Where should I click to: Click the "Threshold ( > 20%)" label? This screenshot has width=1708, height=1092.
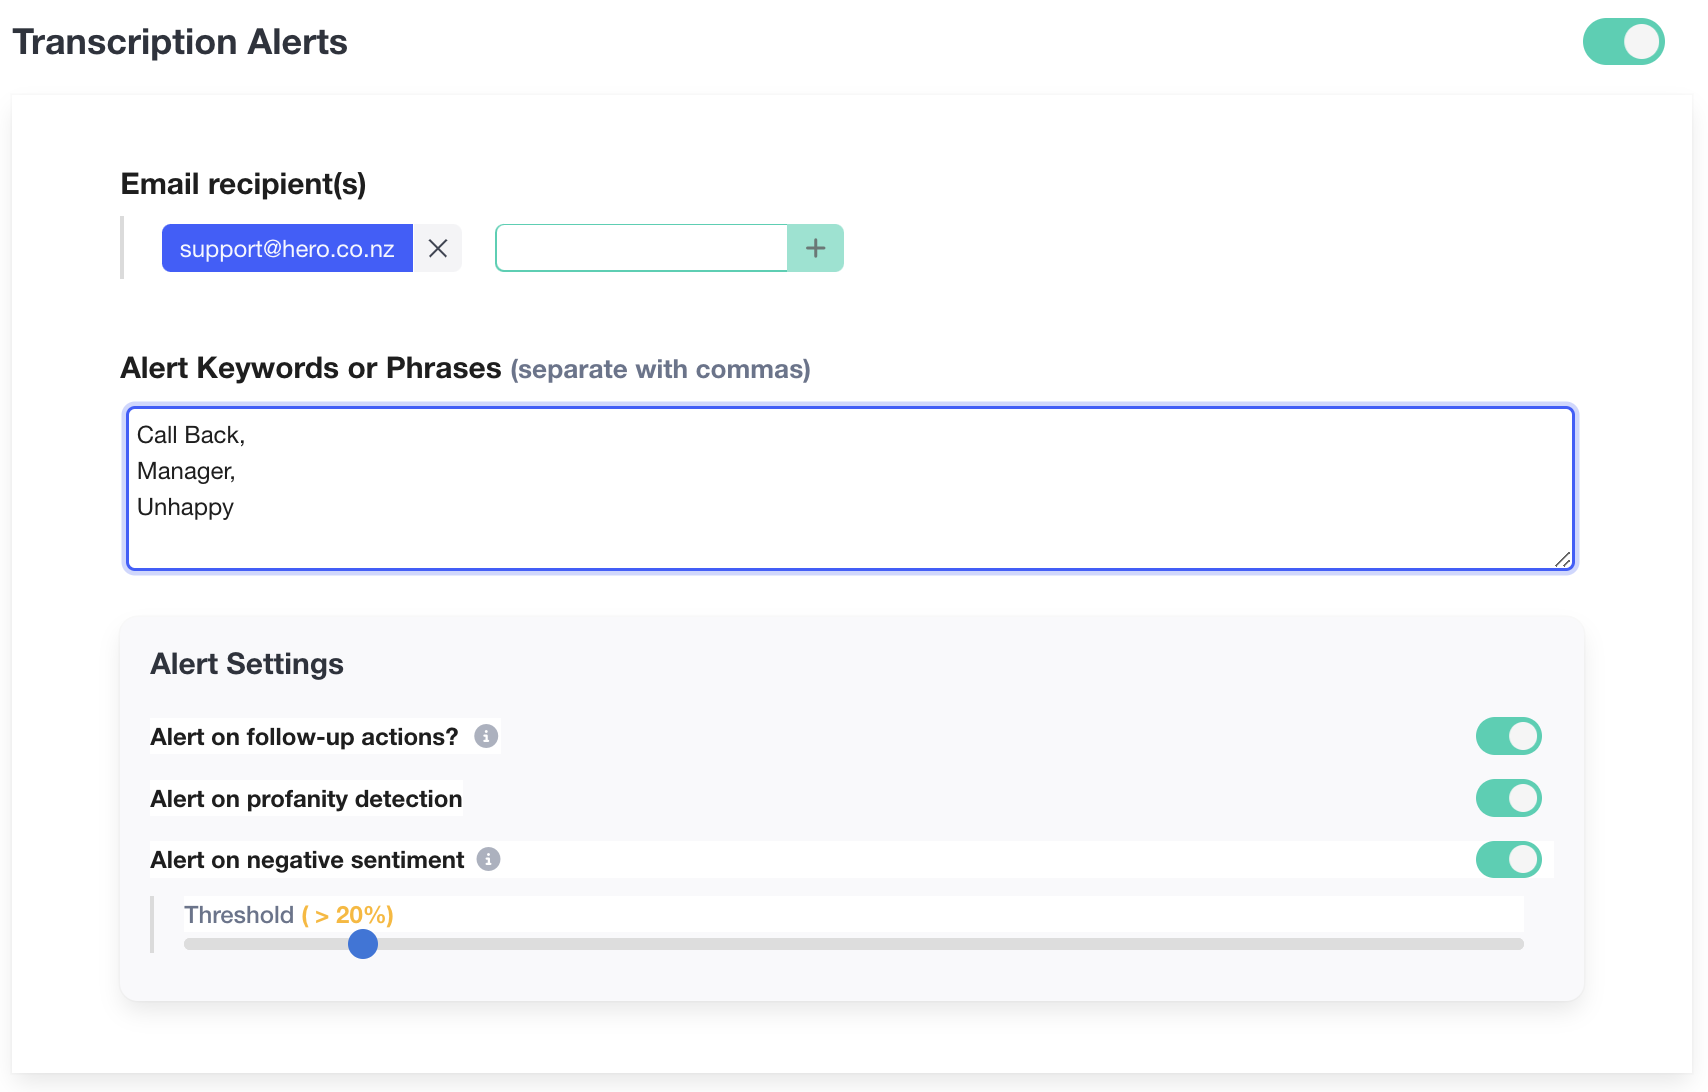288,914
